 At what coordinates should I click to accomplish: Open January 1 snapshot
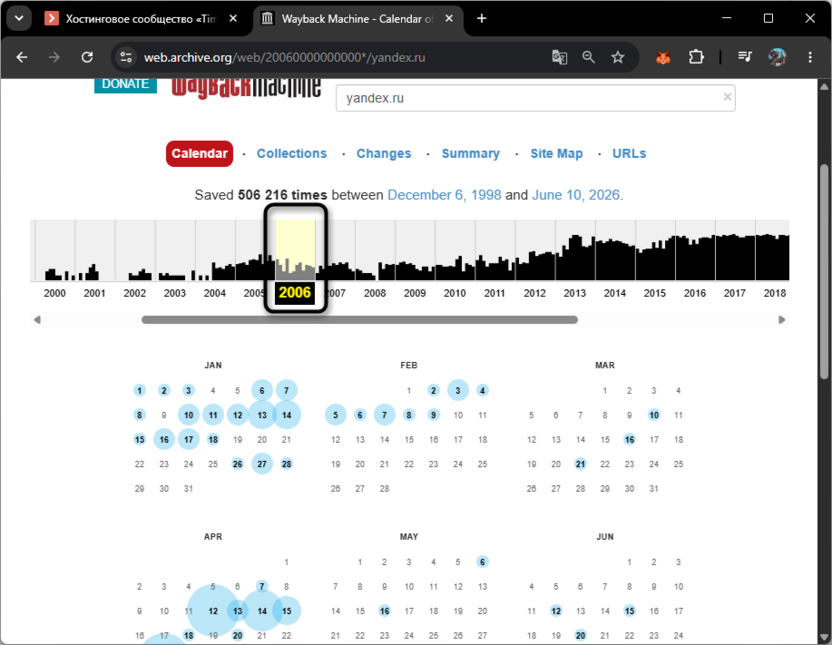[140, 390]
